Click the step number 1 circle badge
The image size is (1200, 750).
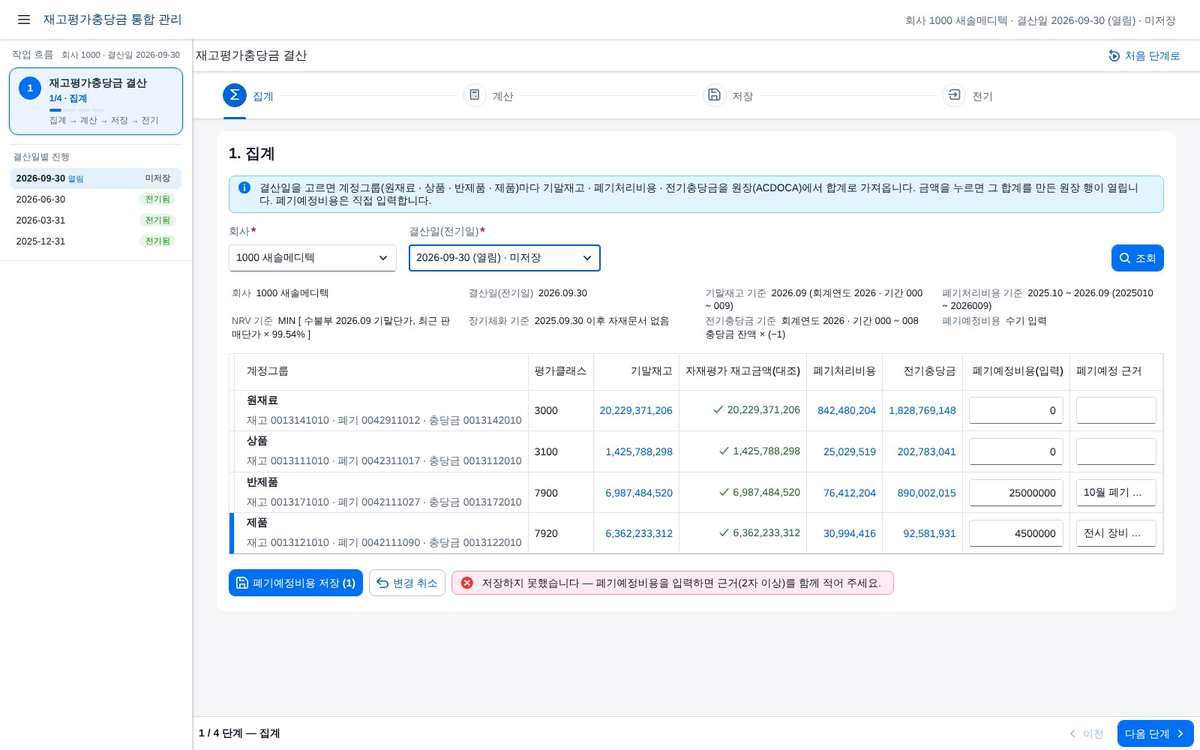(x=30, y=89)
